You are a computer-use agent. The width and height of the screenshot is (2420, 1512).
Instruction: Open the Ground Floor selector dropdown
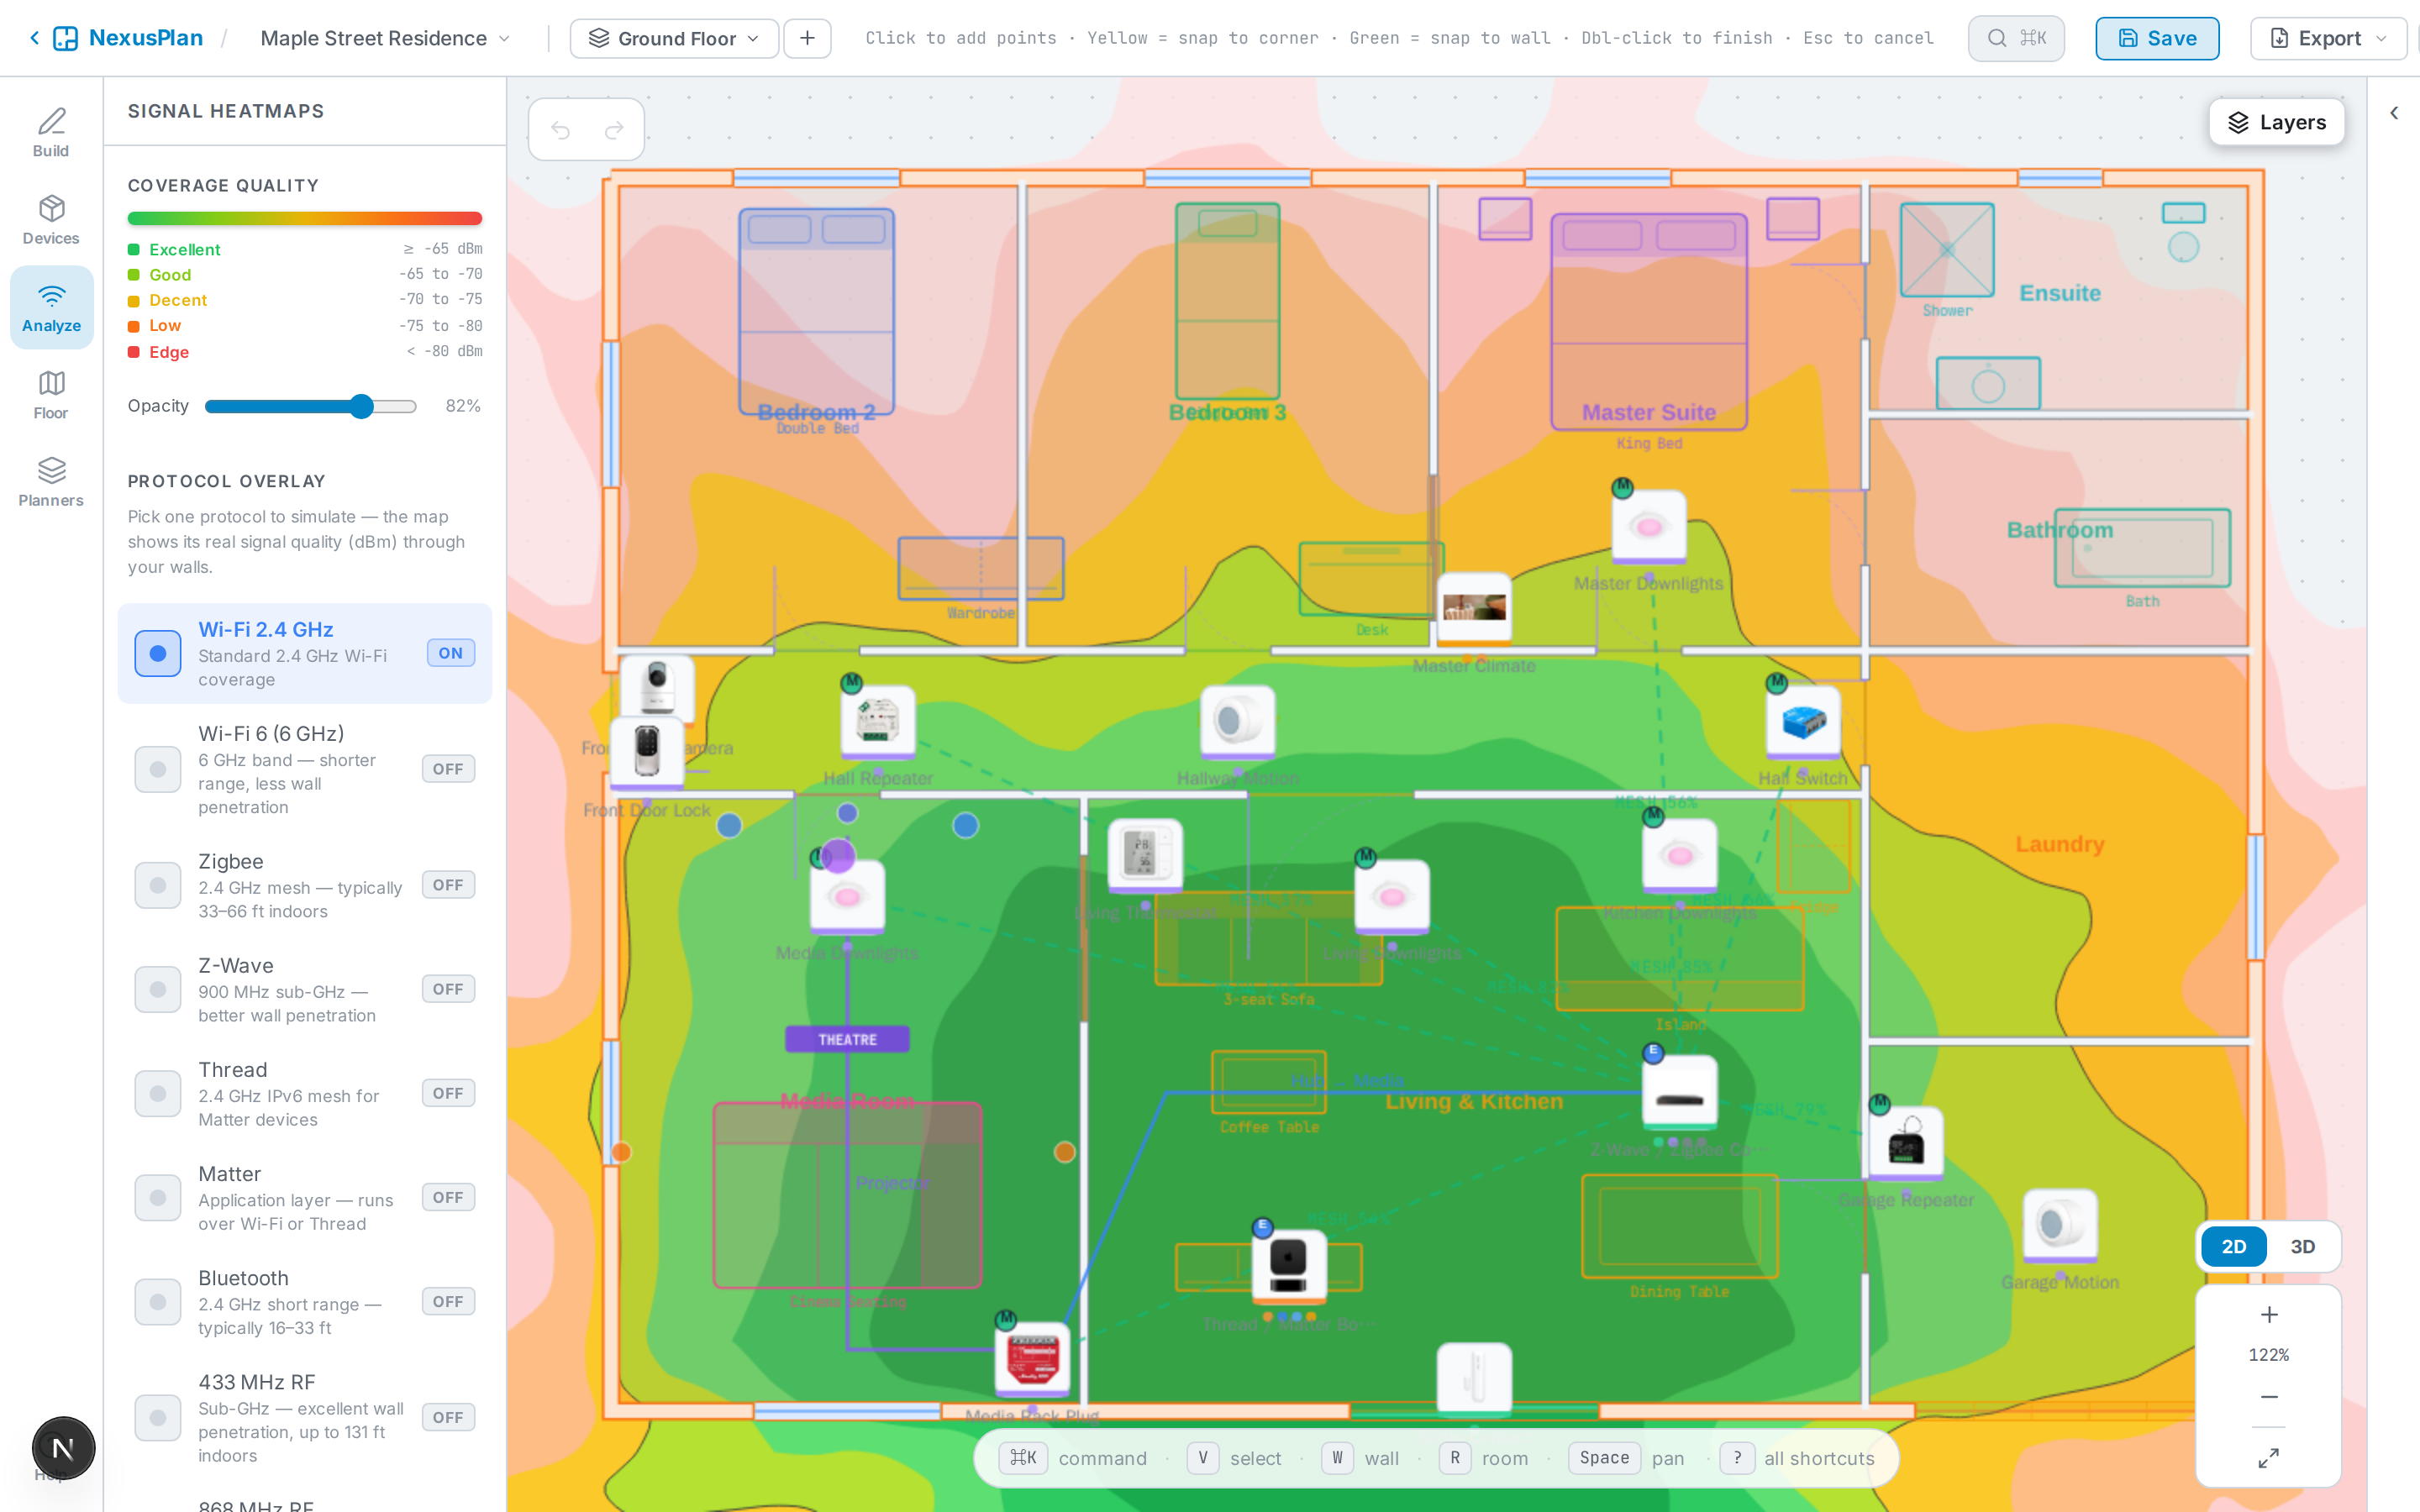[x=674, y=38]
